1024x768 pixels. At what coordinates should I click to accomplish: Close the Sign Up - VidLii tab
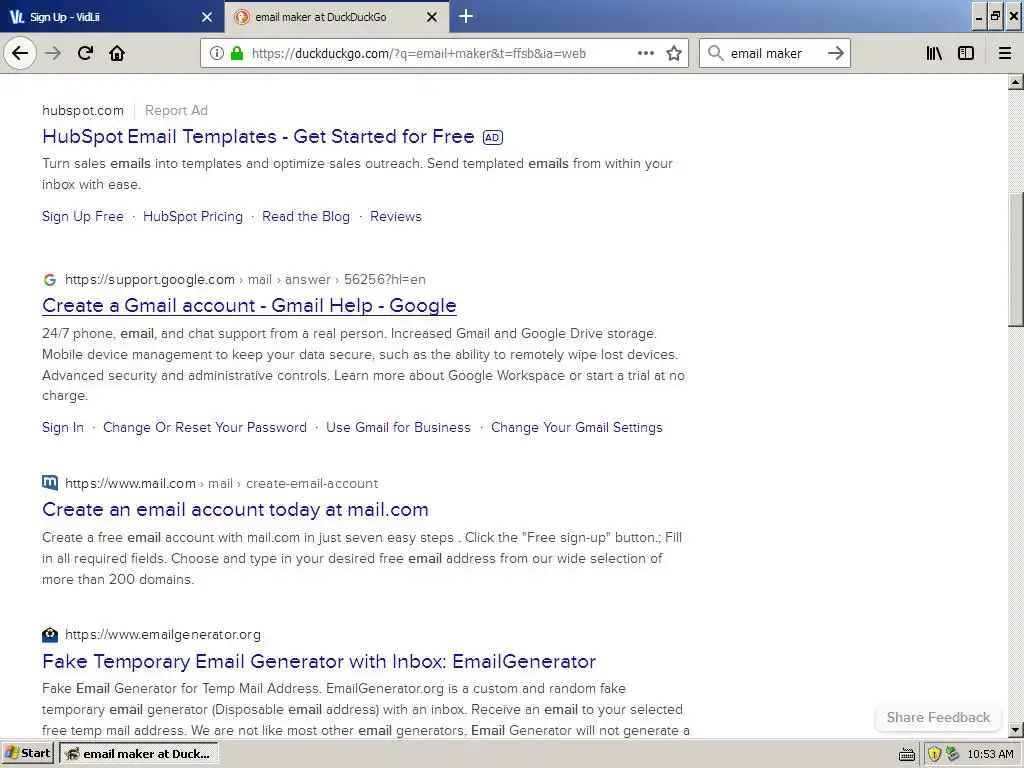[x=207, y=17]
